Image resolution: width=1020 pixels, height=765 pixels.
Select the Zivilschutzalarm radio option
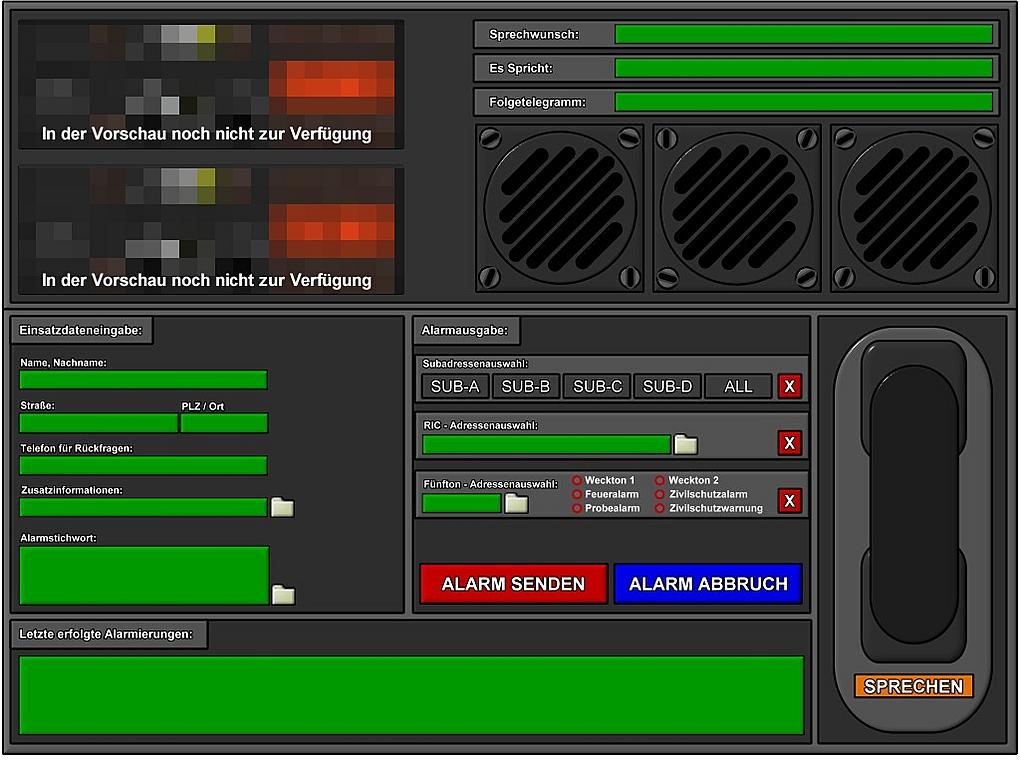coord(660,494)
